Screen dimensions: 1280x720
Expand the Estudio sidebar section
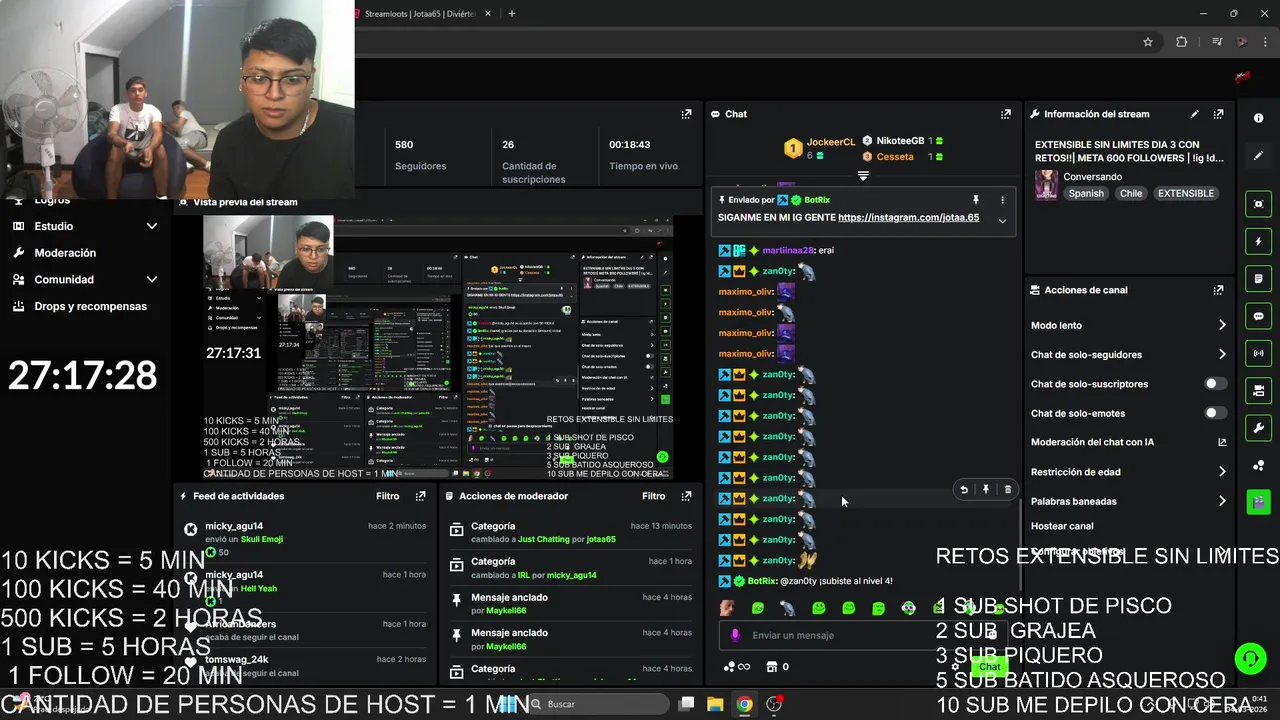pyautogui.click(x=152, y=226)
